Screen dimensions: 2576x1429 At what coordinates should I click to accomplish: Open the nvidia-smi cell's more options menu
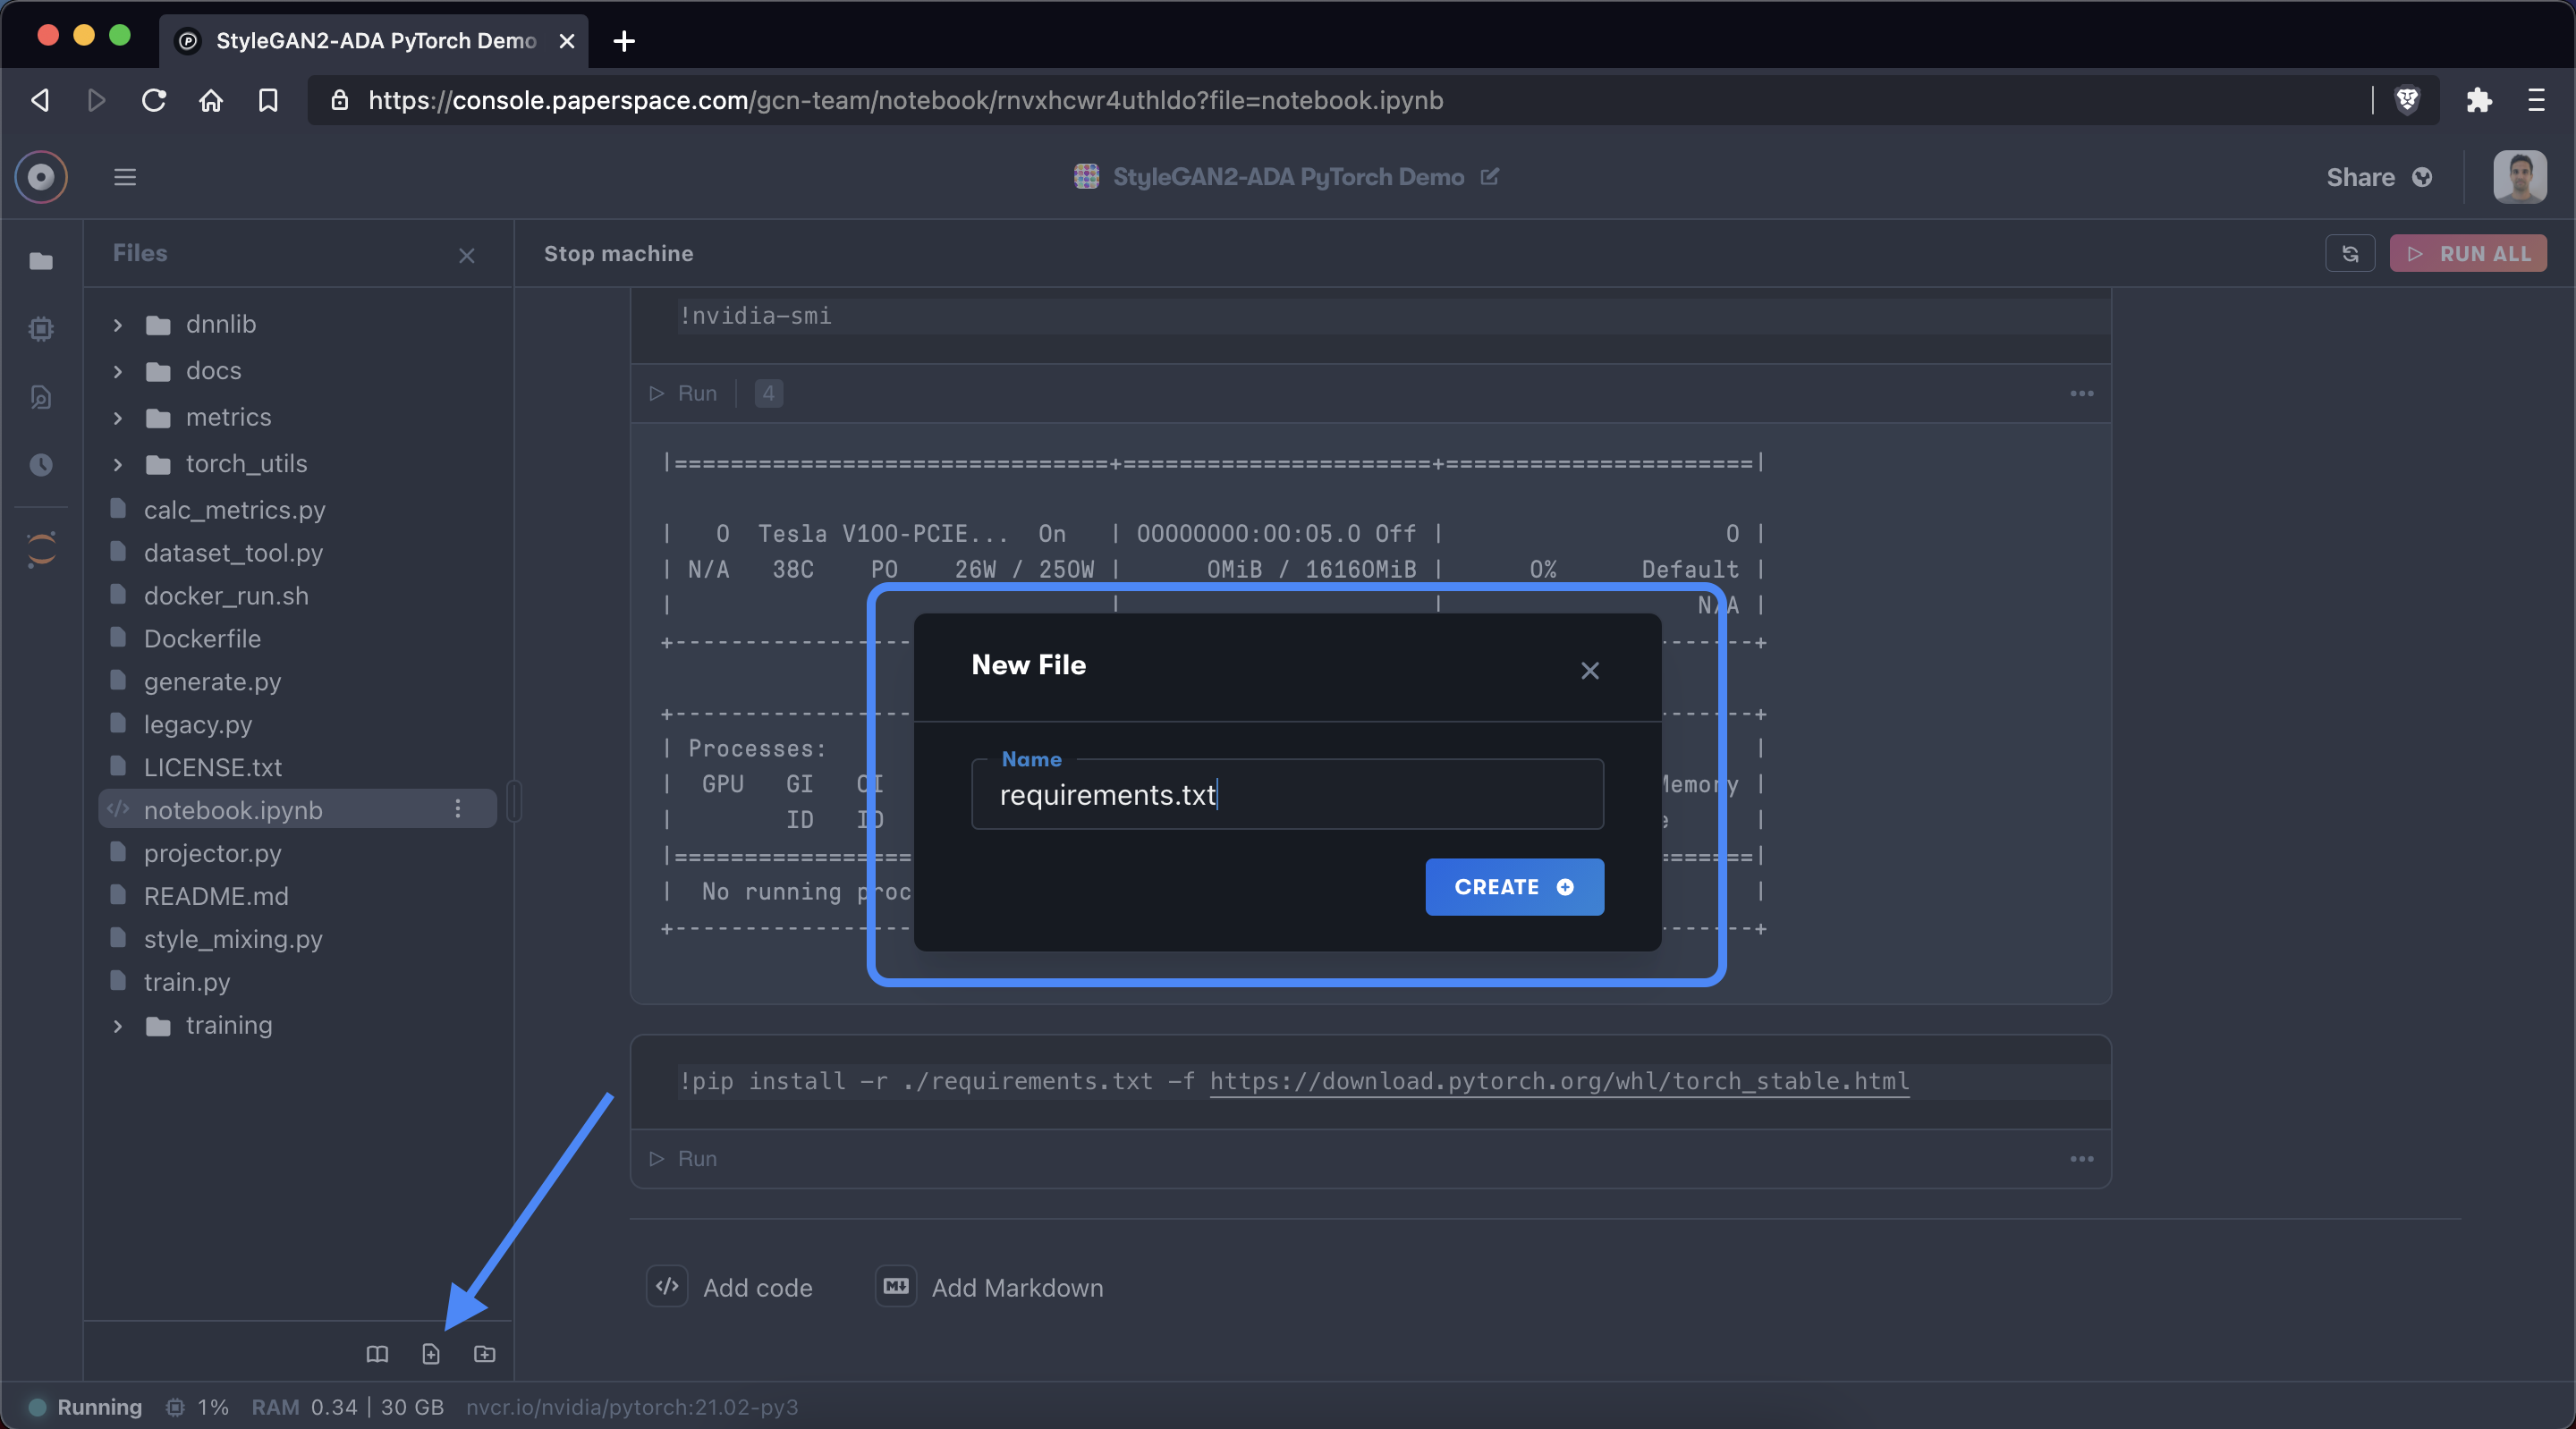(2082, 393)
